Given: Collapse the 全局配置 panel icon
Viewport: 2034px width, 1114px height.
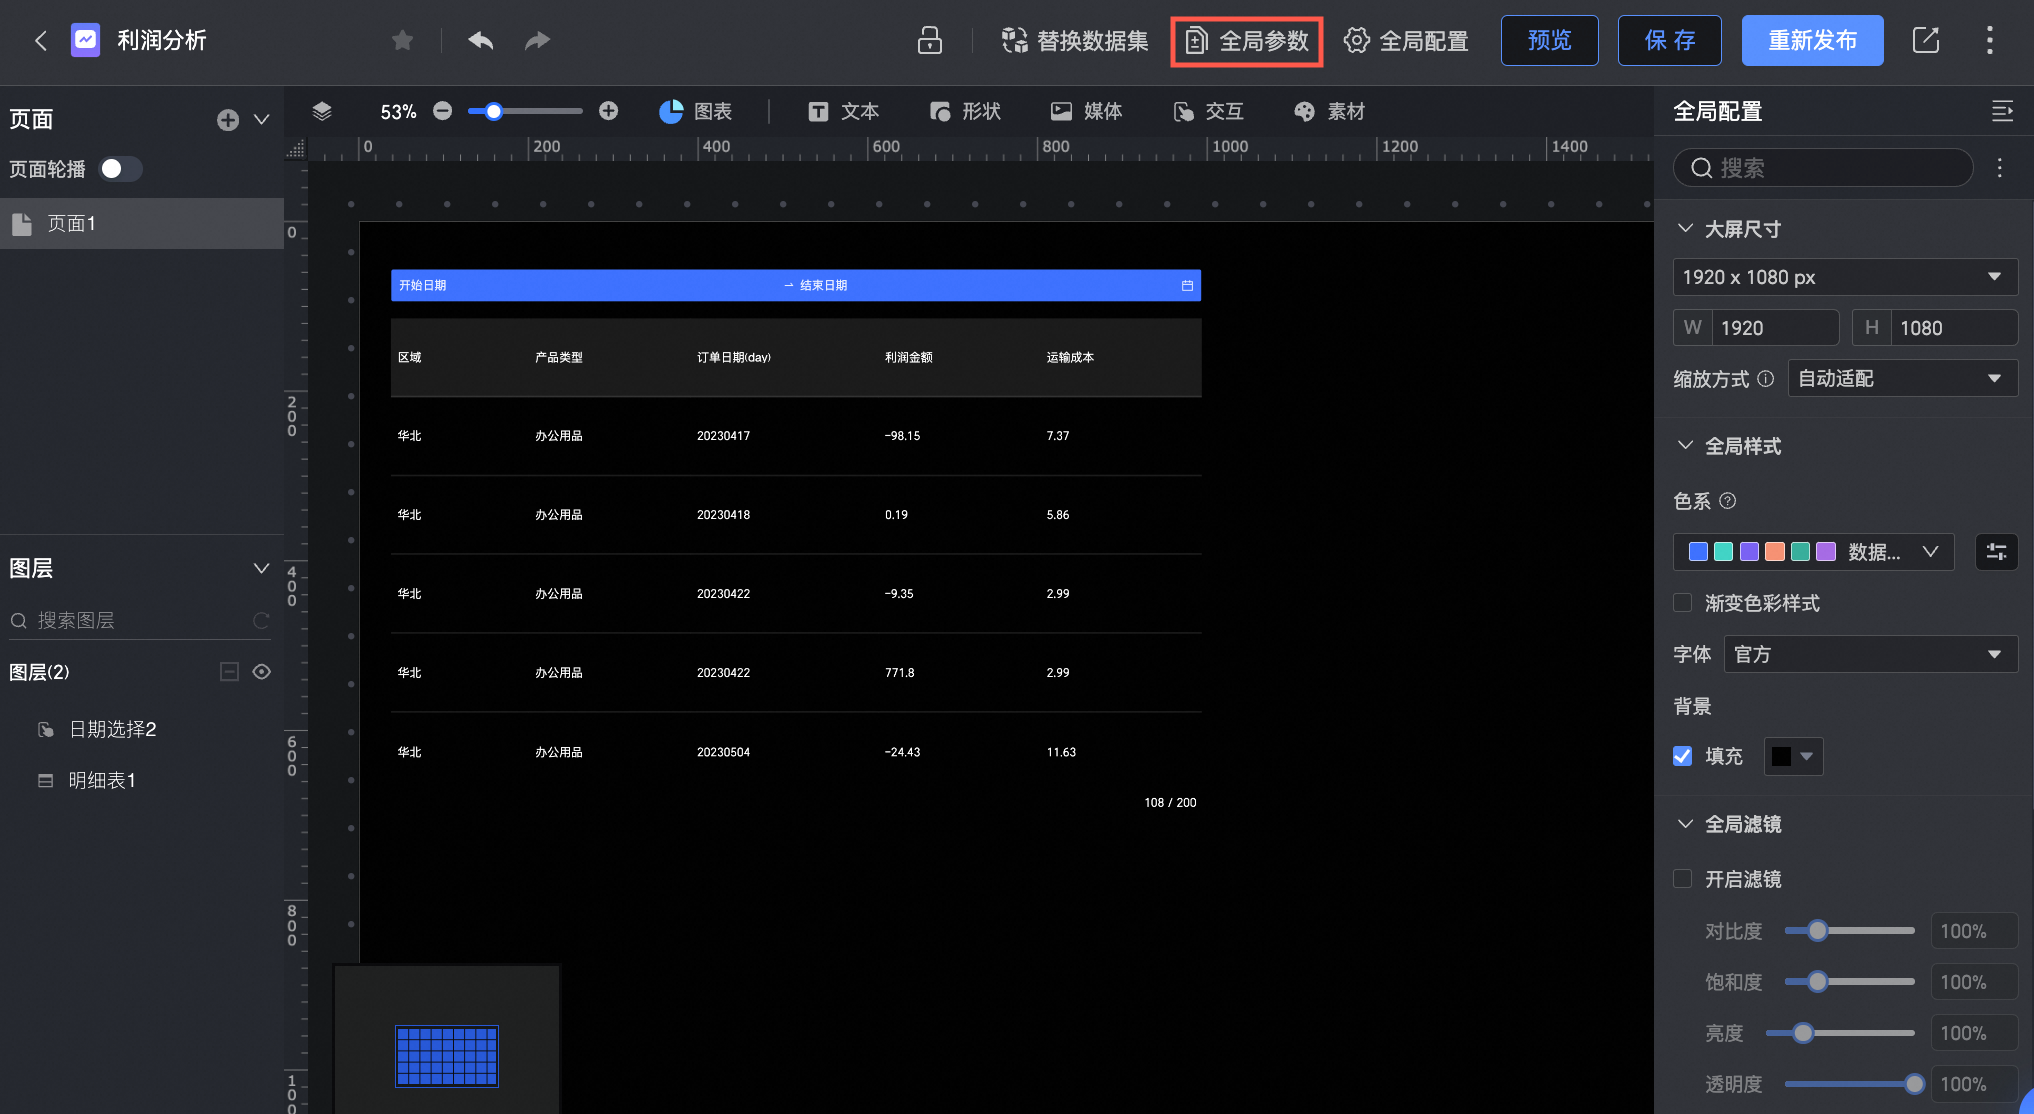Looking at the screenshot, I should click(2002, 111).
